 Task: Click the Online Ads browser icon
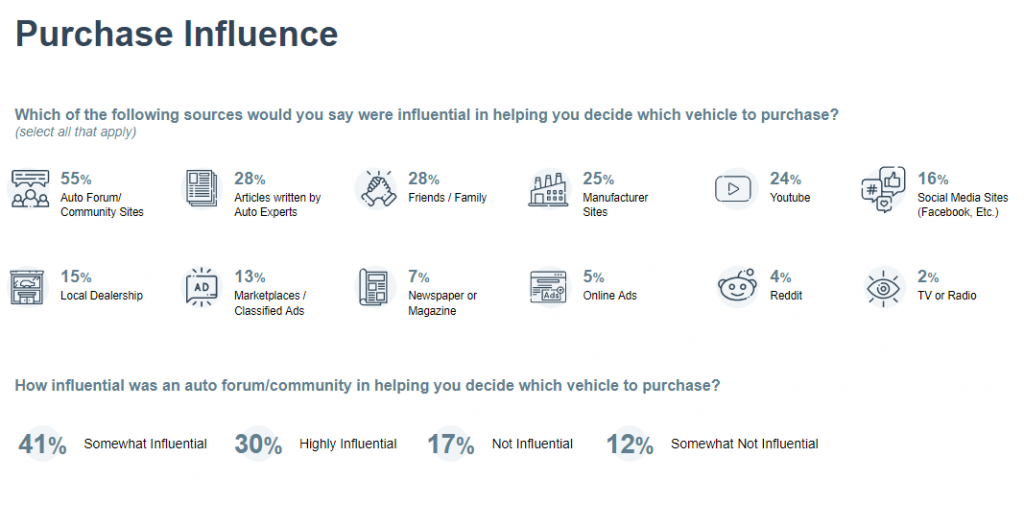(x=547, y=286)
